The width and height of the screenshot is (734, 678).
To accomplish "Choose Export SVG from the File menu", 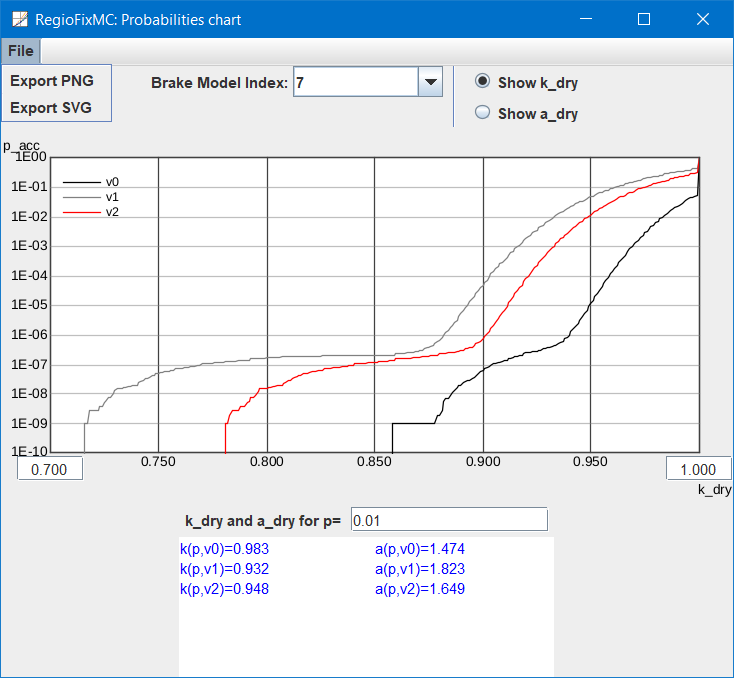I will click(x=50, y=108).
